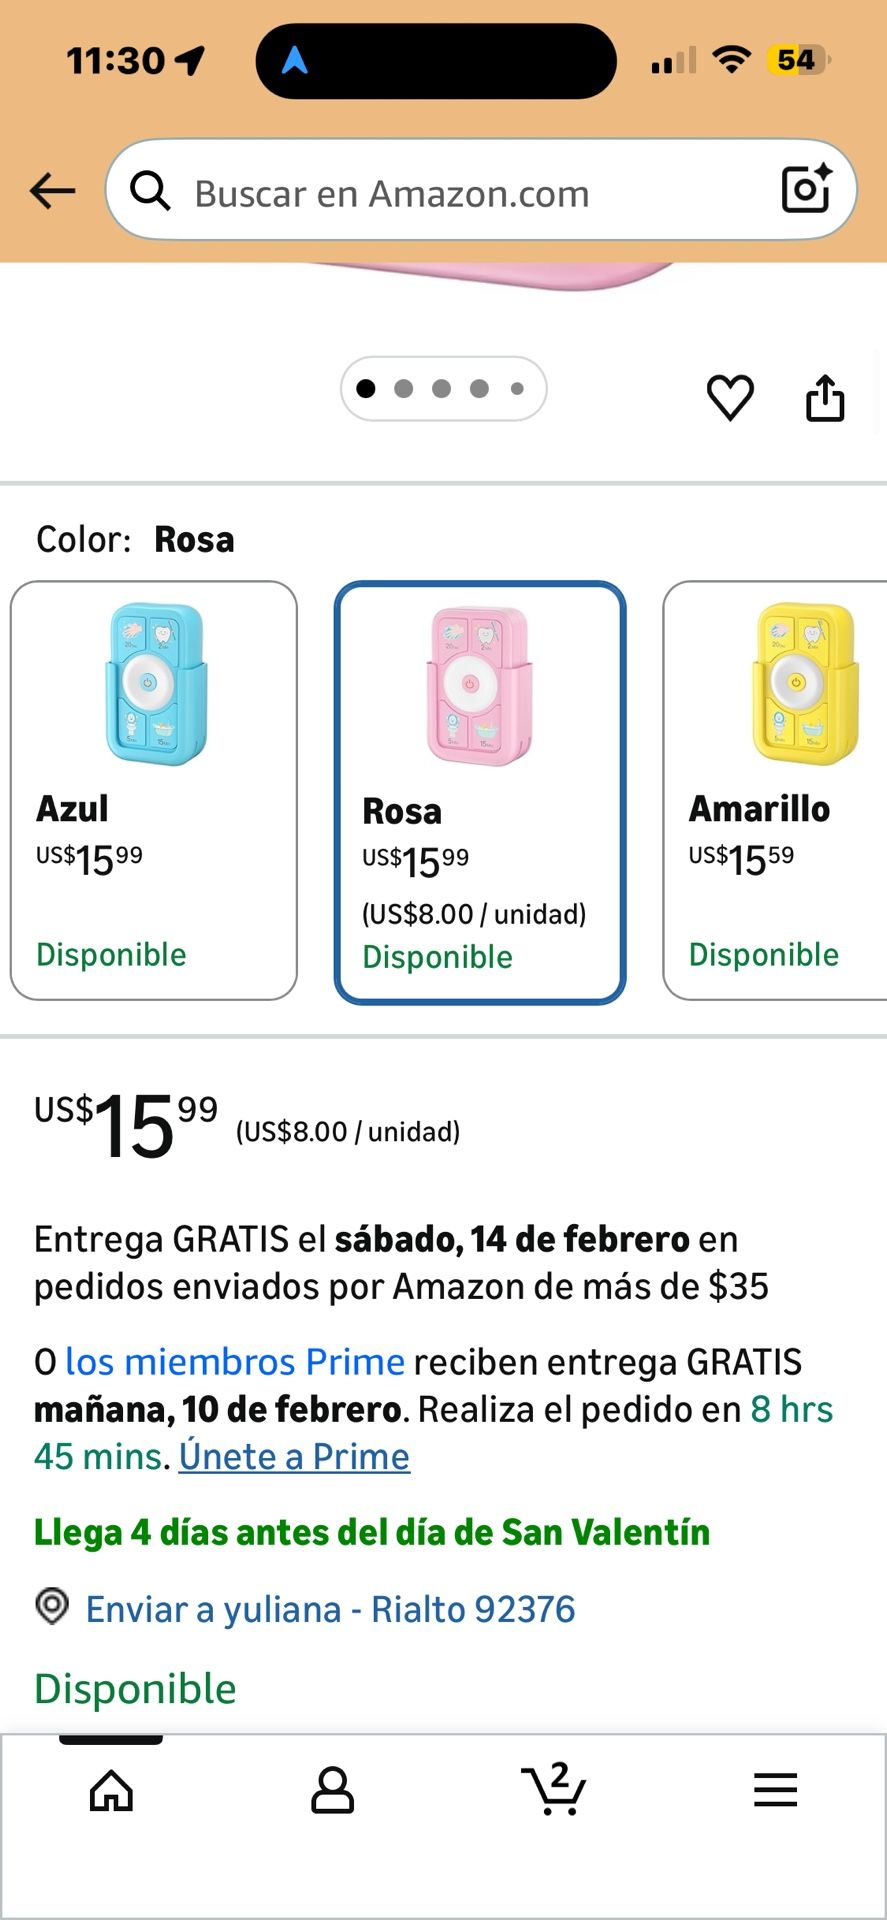Screen dimensions: 887x1920
Task: Open the hamburger menu
Action: [775, 1790]
